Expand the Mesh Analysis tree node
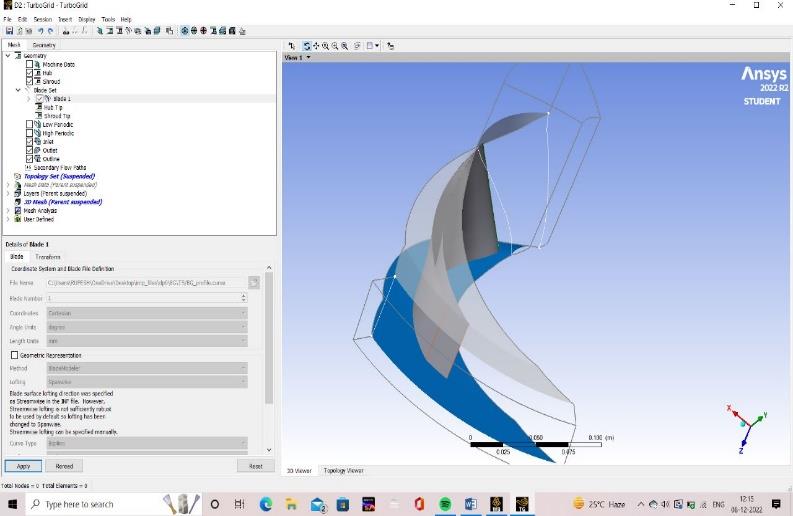Image resolution: width=793 pixels, height=516 pixels. [8, 210]
